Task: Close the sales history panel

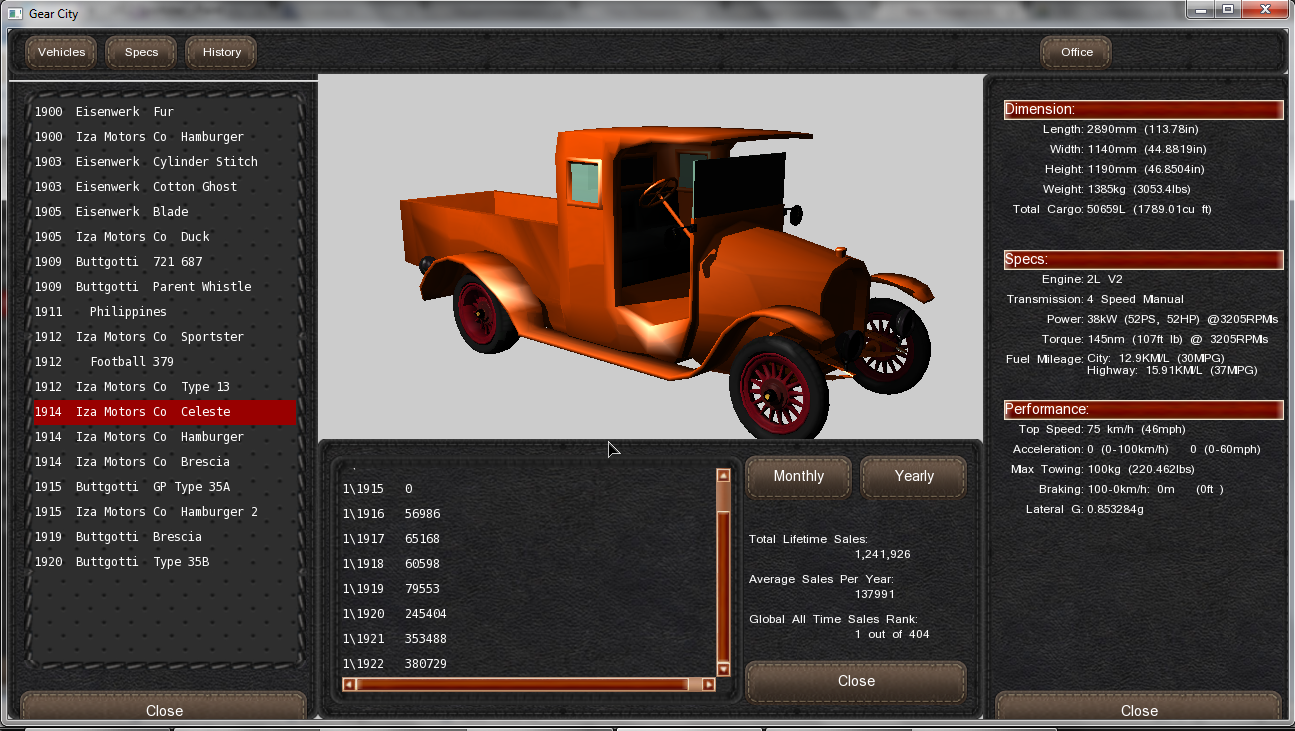Action: [x=856, y=681]
